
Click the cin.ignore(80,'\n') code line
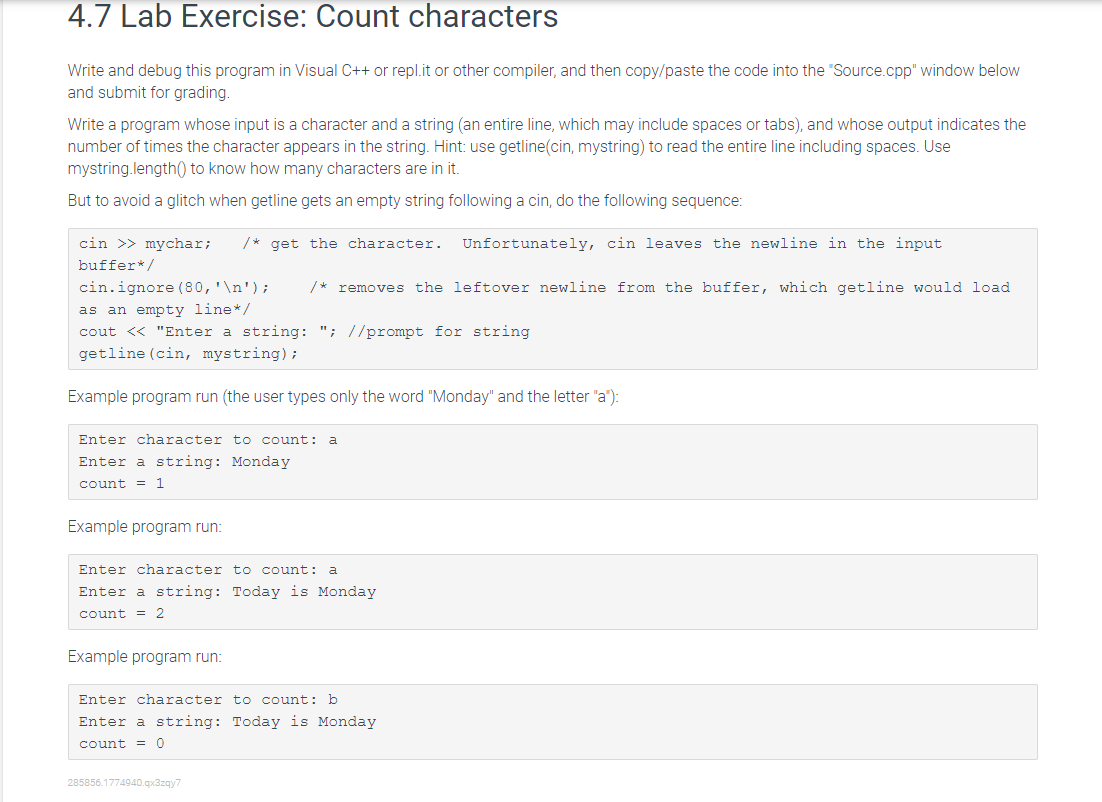pyautogui.click(x=544, y=299)
